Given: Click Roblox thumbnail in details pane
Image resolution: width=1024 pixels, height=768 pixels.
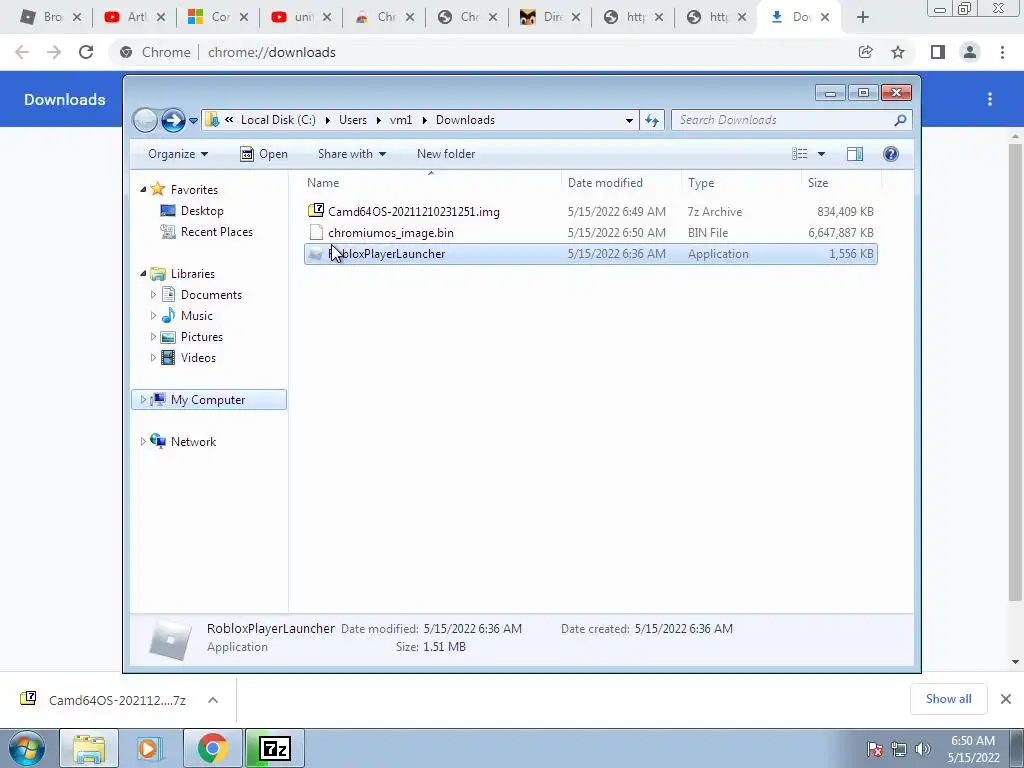Looking at the screenshot, I should (170, 638).
